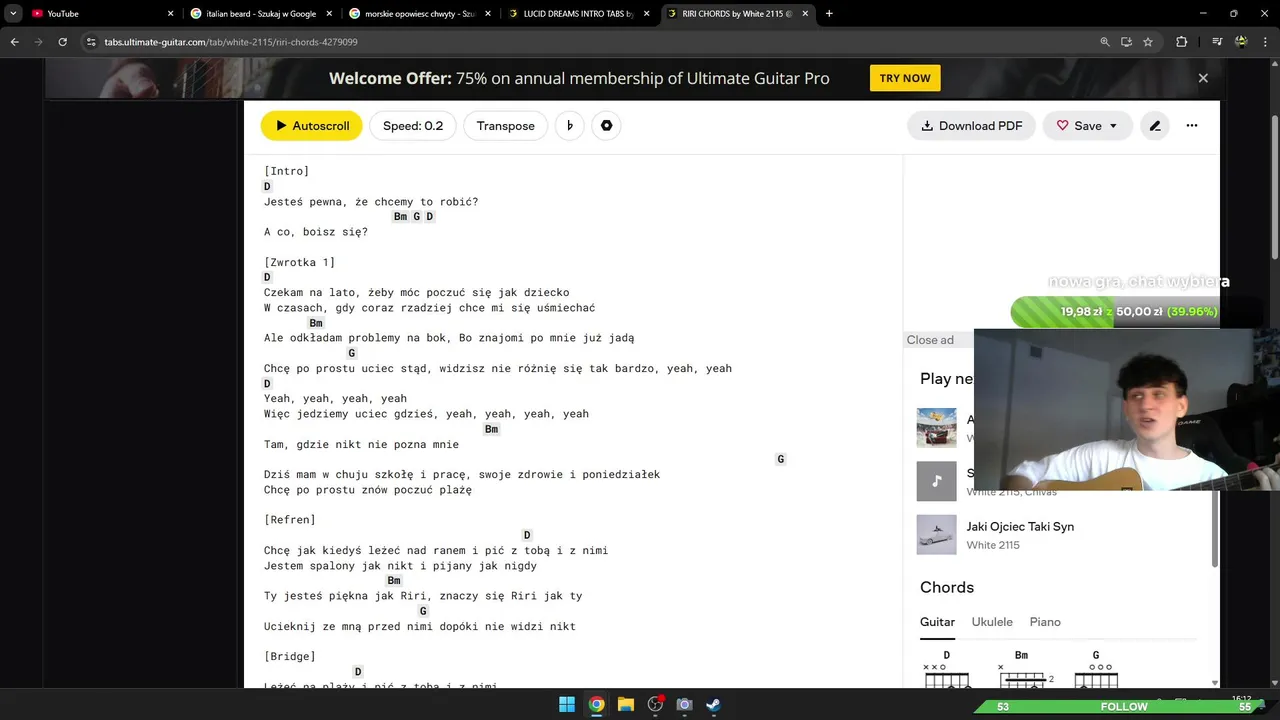
Task: Select the Guitar chords tab
Action: pyautogui.click(x=937, y=622)
